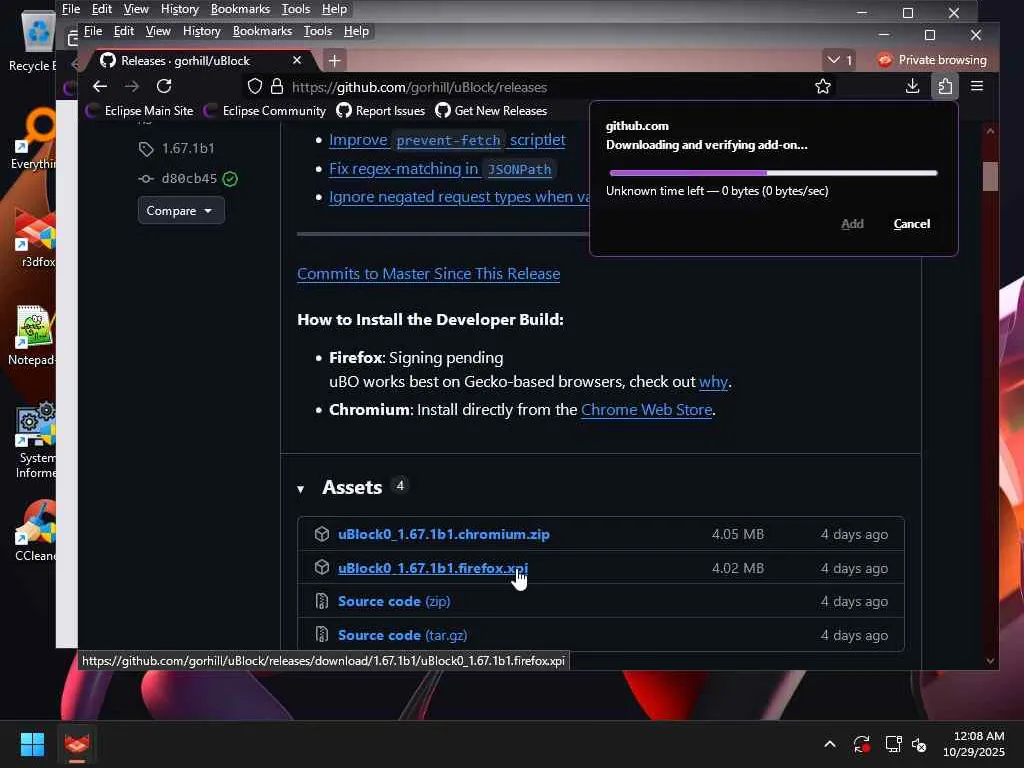Open the Compare dropdown

point(181,210)
